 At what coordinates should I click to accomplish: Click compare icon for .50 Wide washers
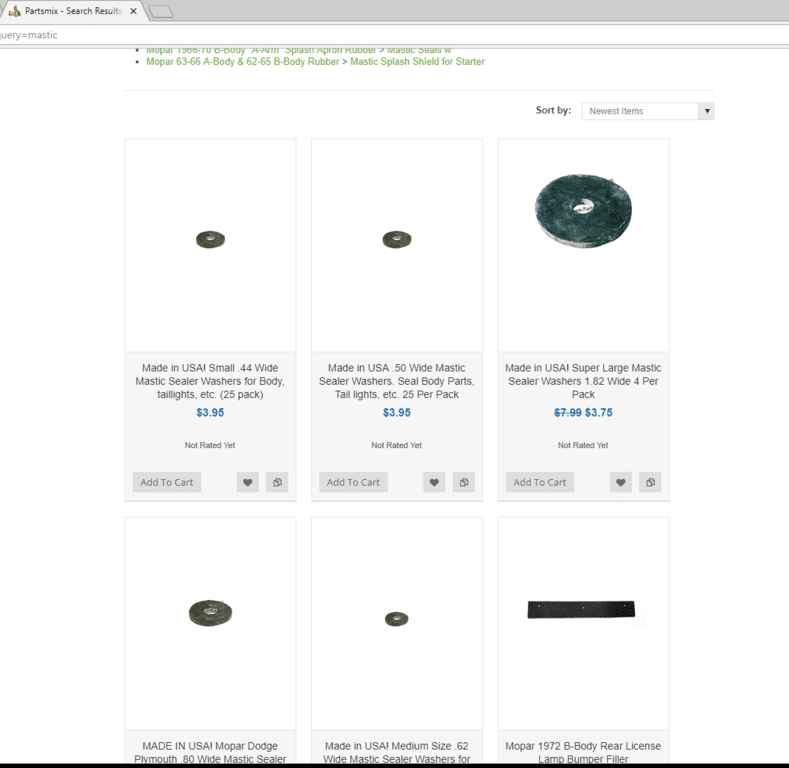tap(464, 482)
